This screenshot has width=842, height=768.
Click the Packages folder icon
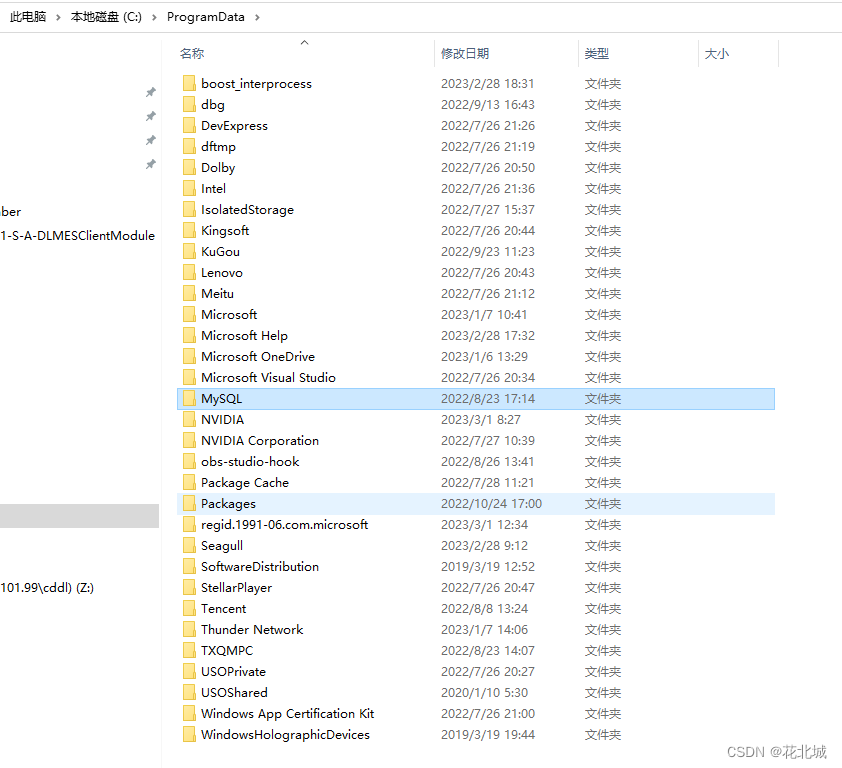click(x=189, y=503)
